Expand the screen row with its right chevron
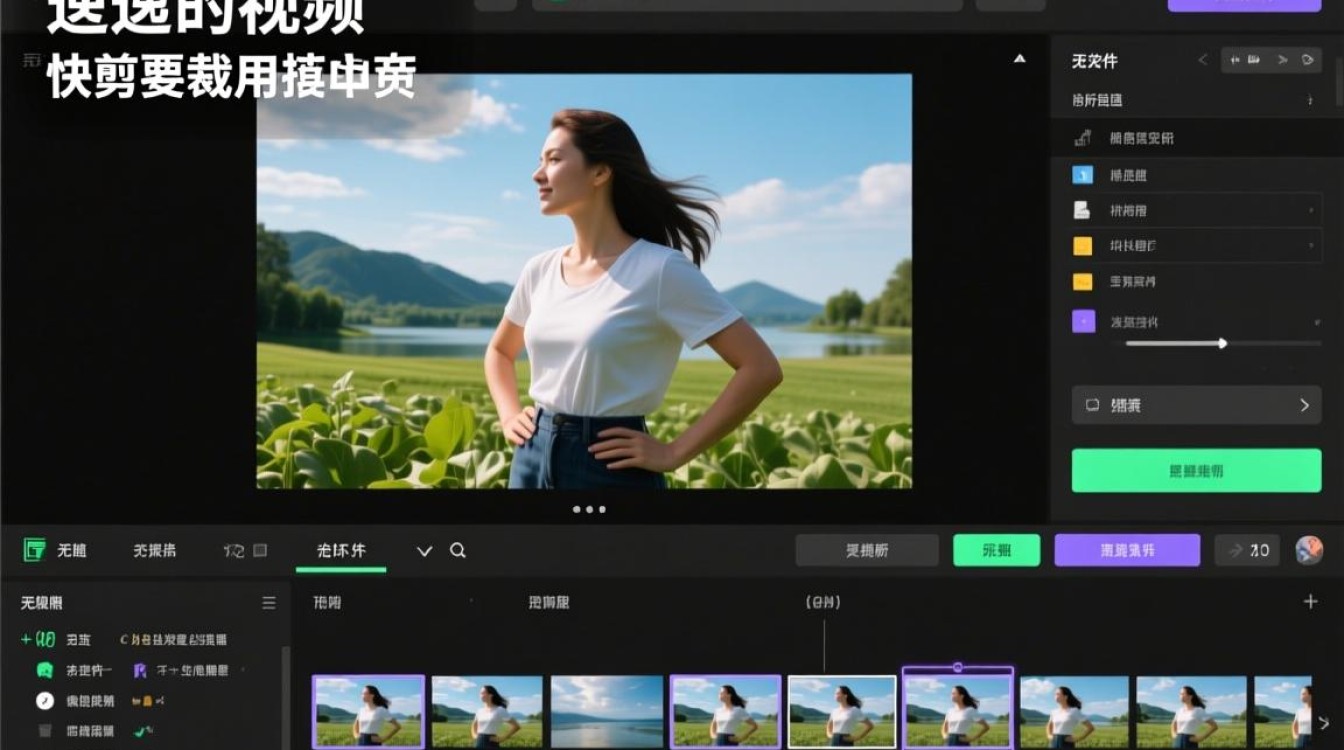This screenshot has height=750, width=1344. click(x=1305, y=405)
